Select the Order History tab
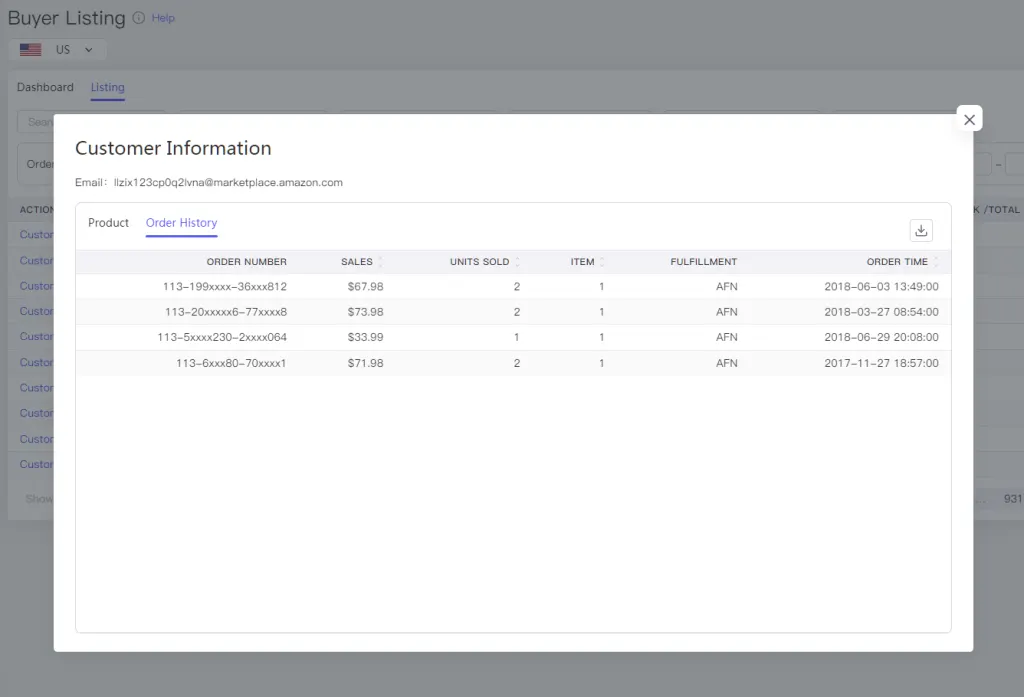Screen dimensions: 1024x697 click(181, 223)
